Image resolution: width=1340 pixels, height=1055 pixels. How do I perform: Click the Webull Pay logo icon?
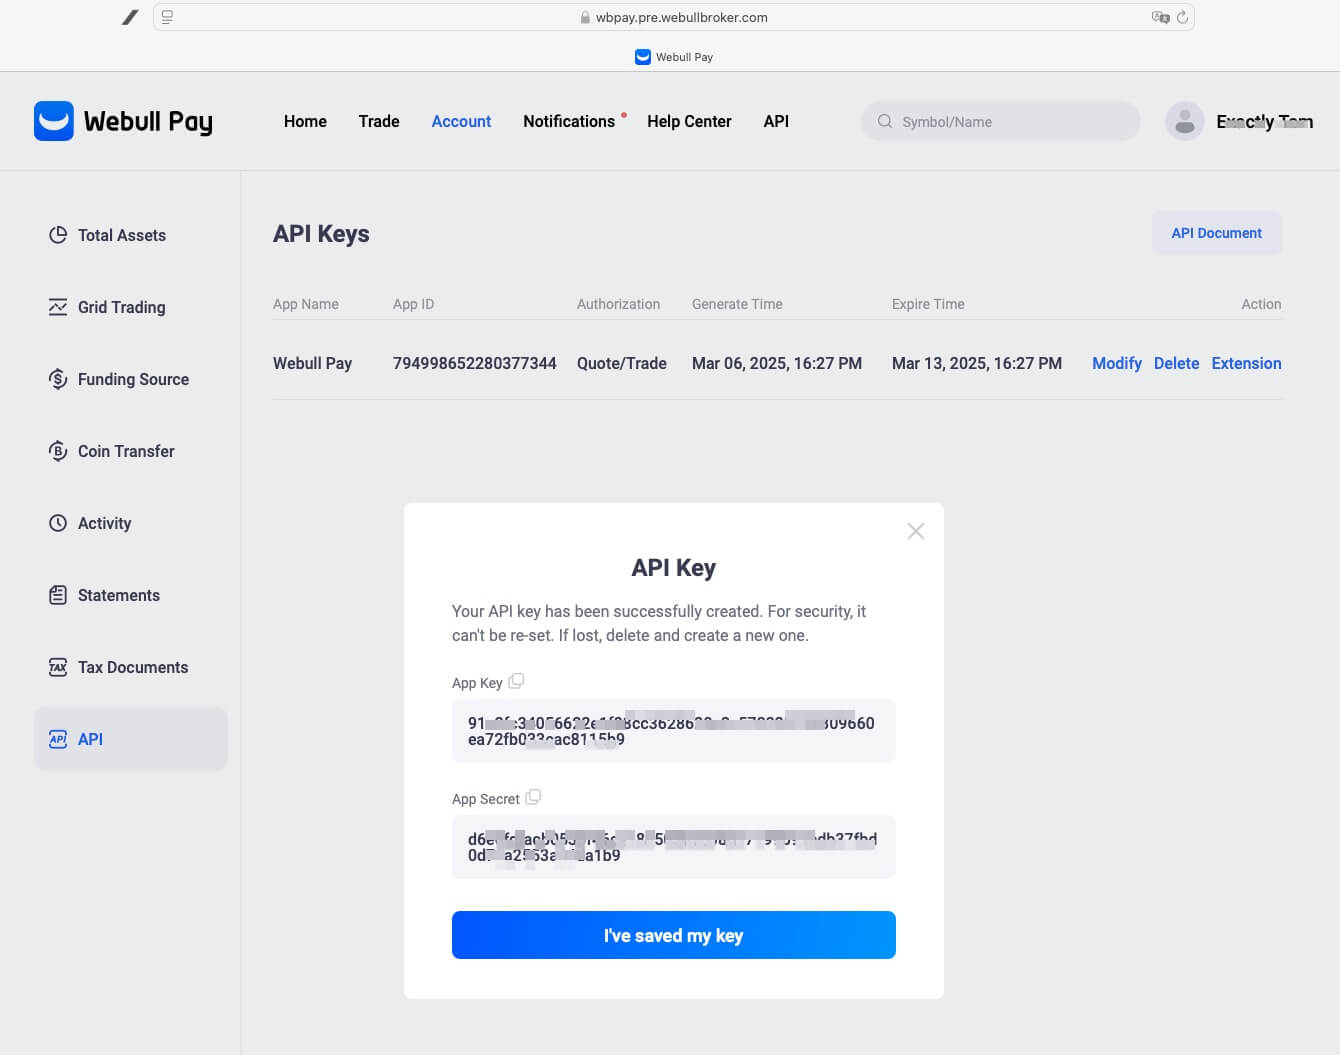[54, 121]
